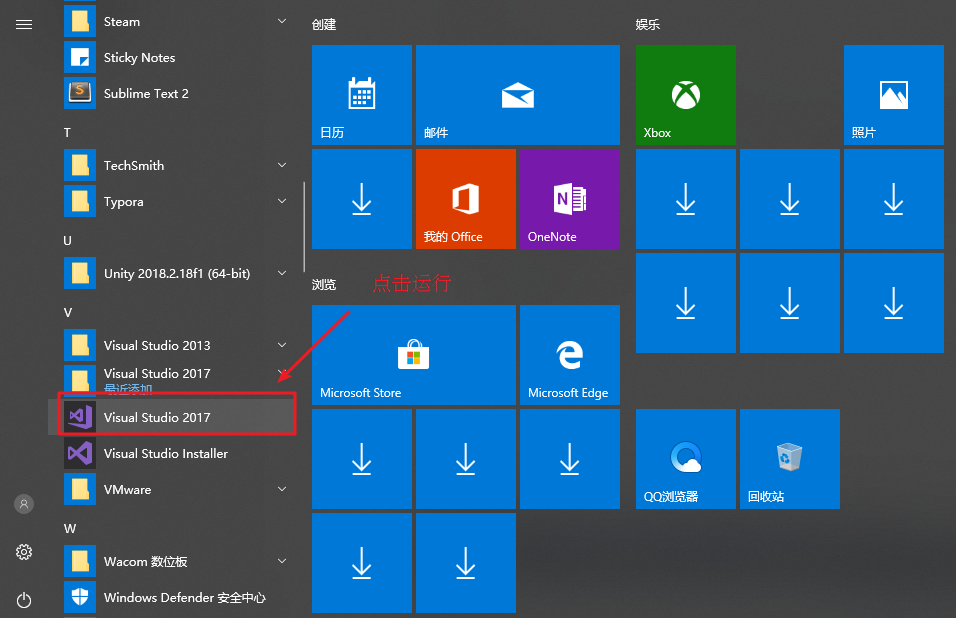The height and width of the screenshot is (618, 956).
Task: Open the 我的 Office tile
Action: click(x=465, y=199)
